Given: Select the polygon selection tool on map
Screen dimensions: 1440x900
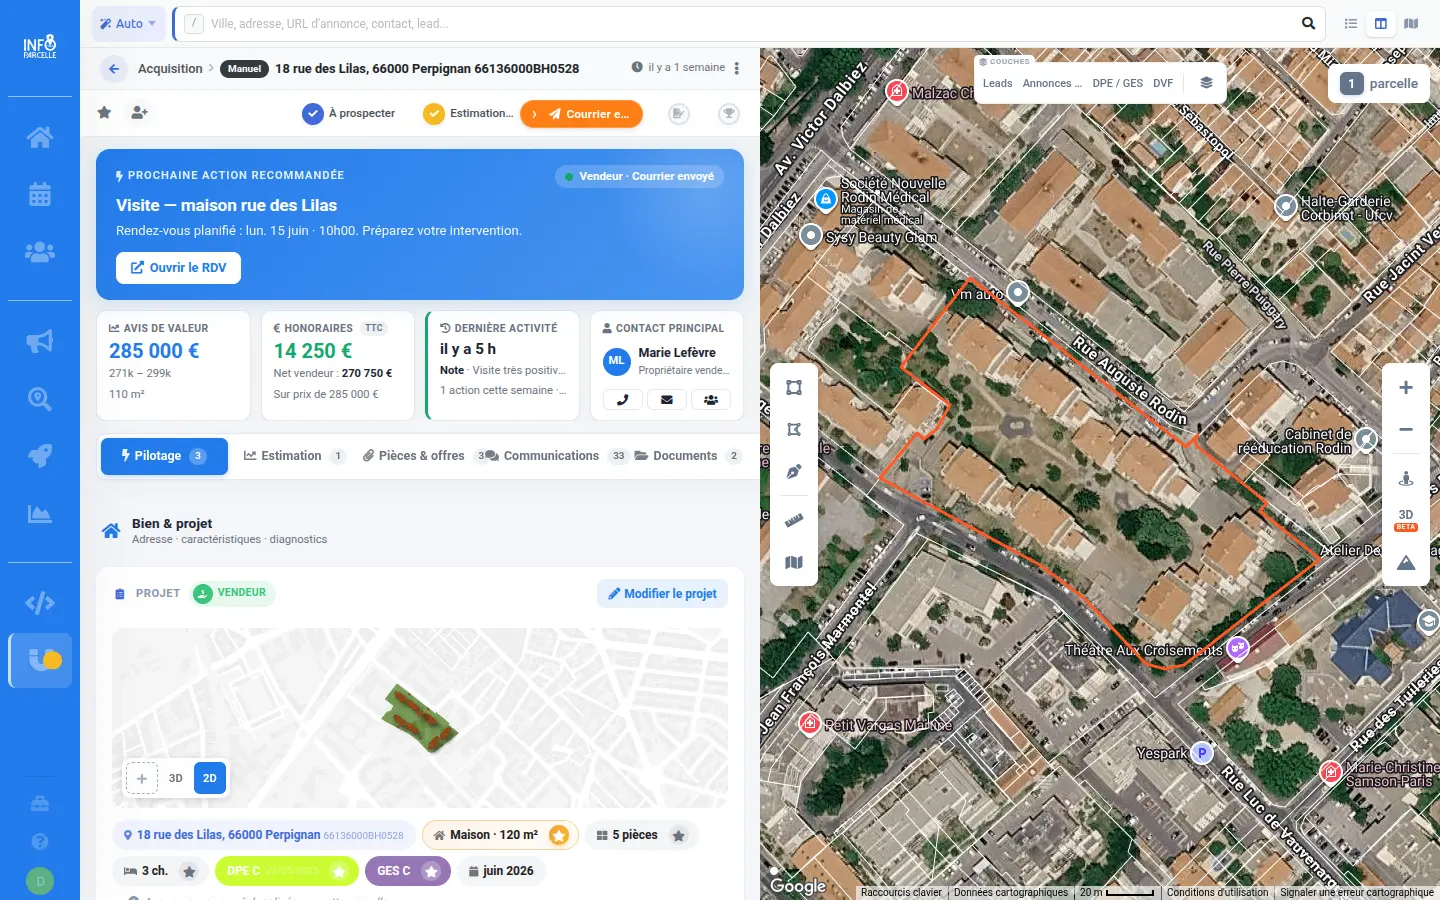Looking at the screenshot, I should tap(794, 429).
